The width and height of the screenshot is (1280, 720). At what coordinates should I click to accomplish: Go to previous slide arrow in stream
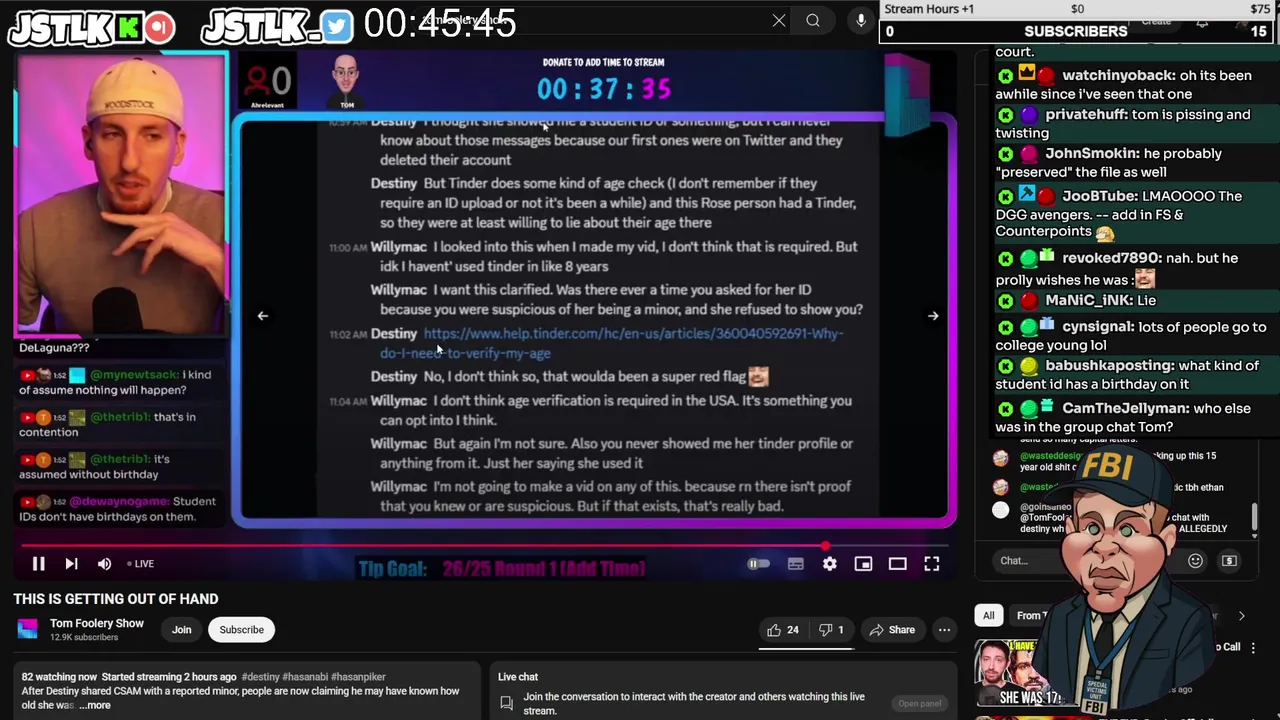262,316
